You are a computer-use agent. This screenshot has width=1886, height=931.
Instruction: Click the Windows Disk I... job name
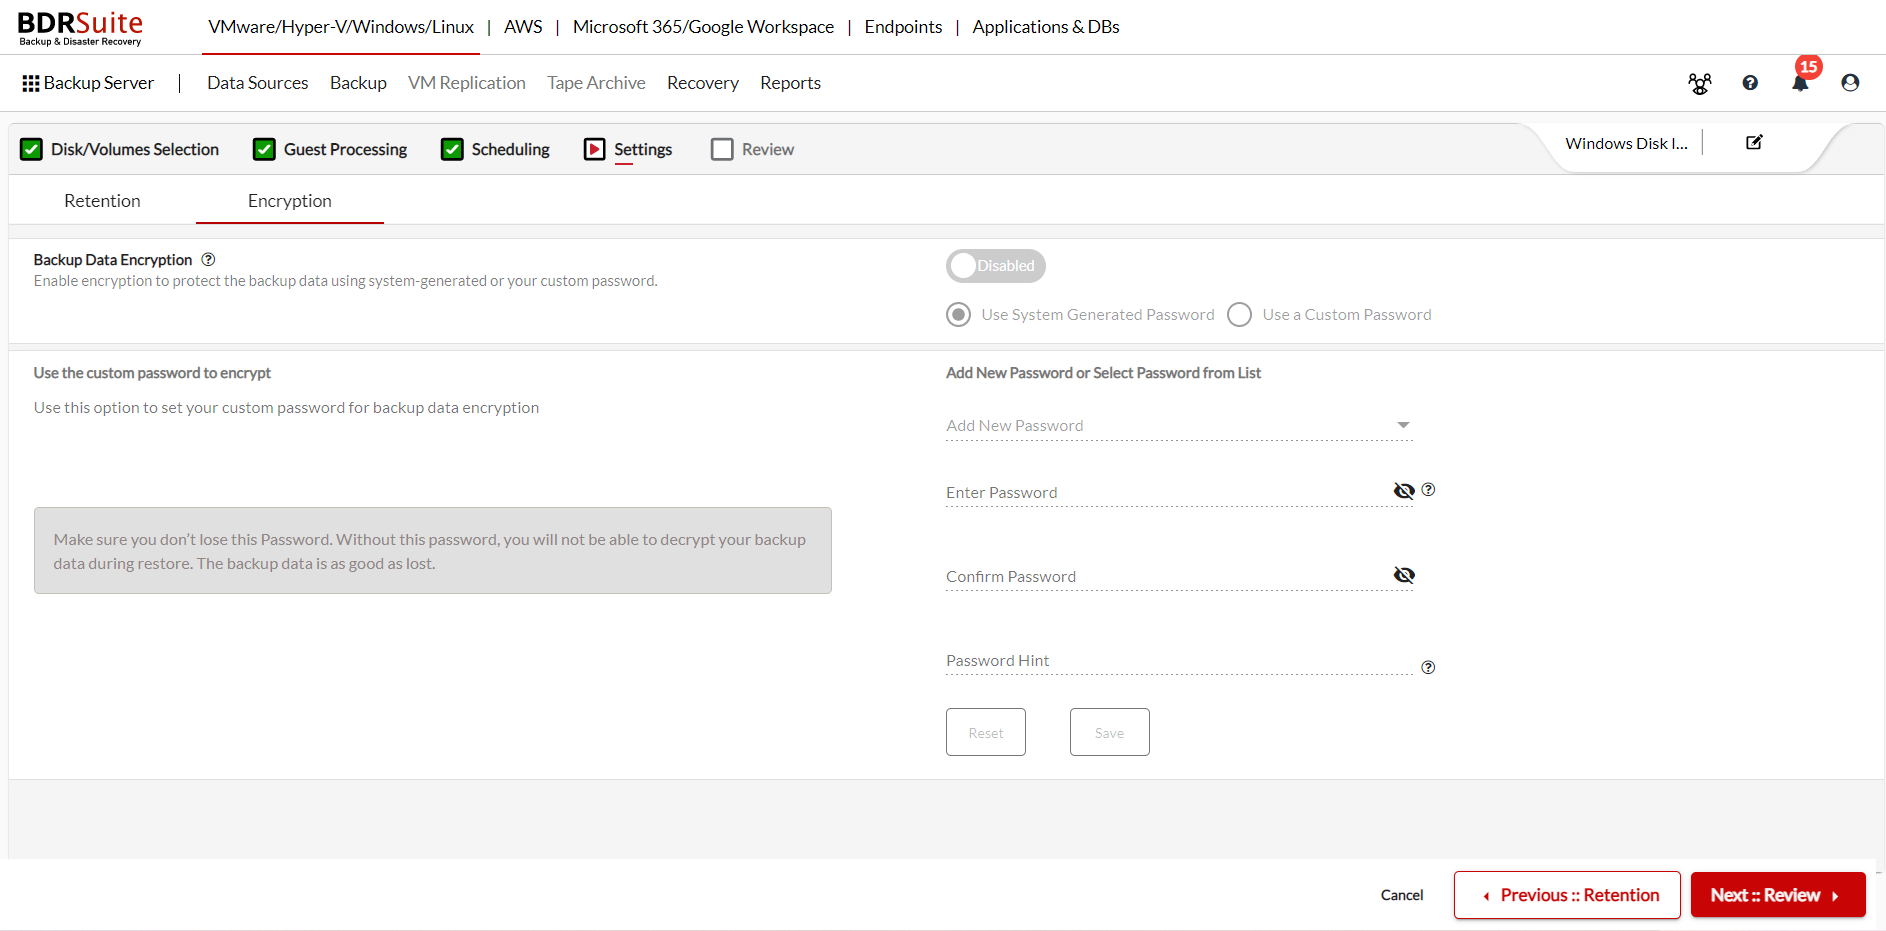[x=1626, y=144]
